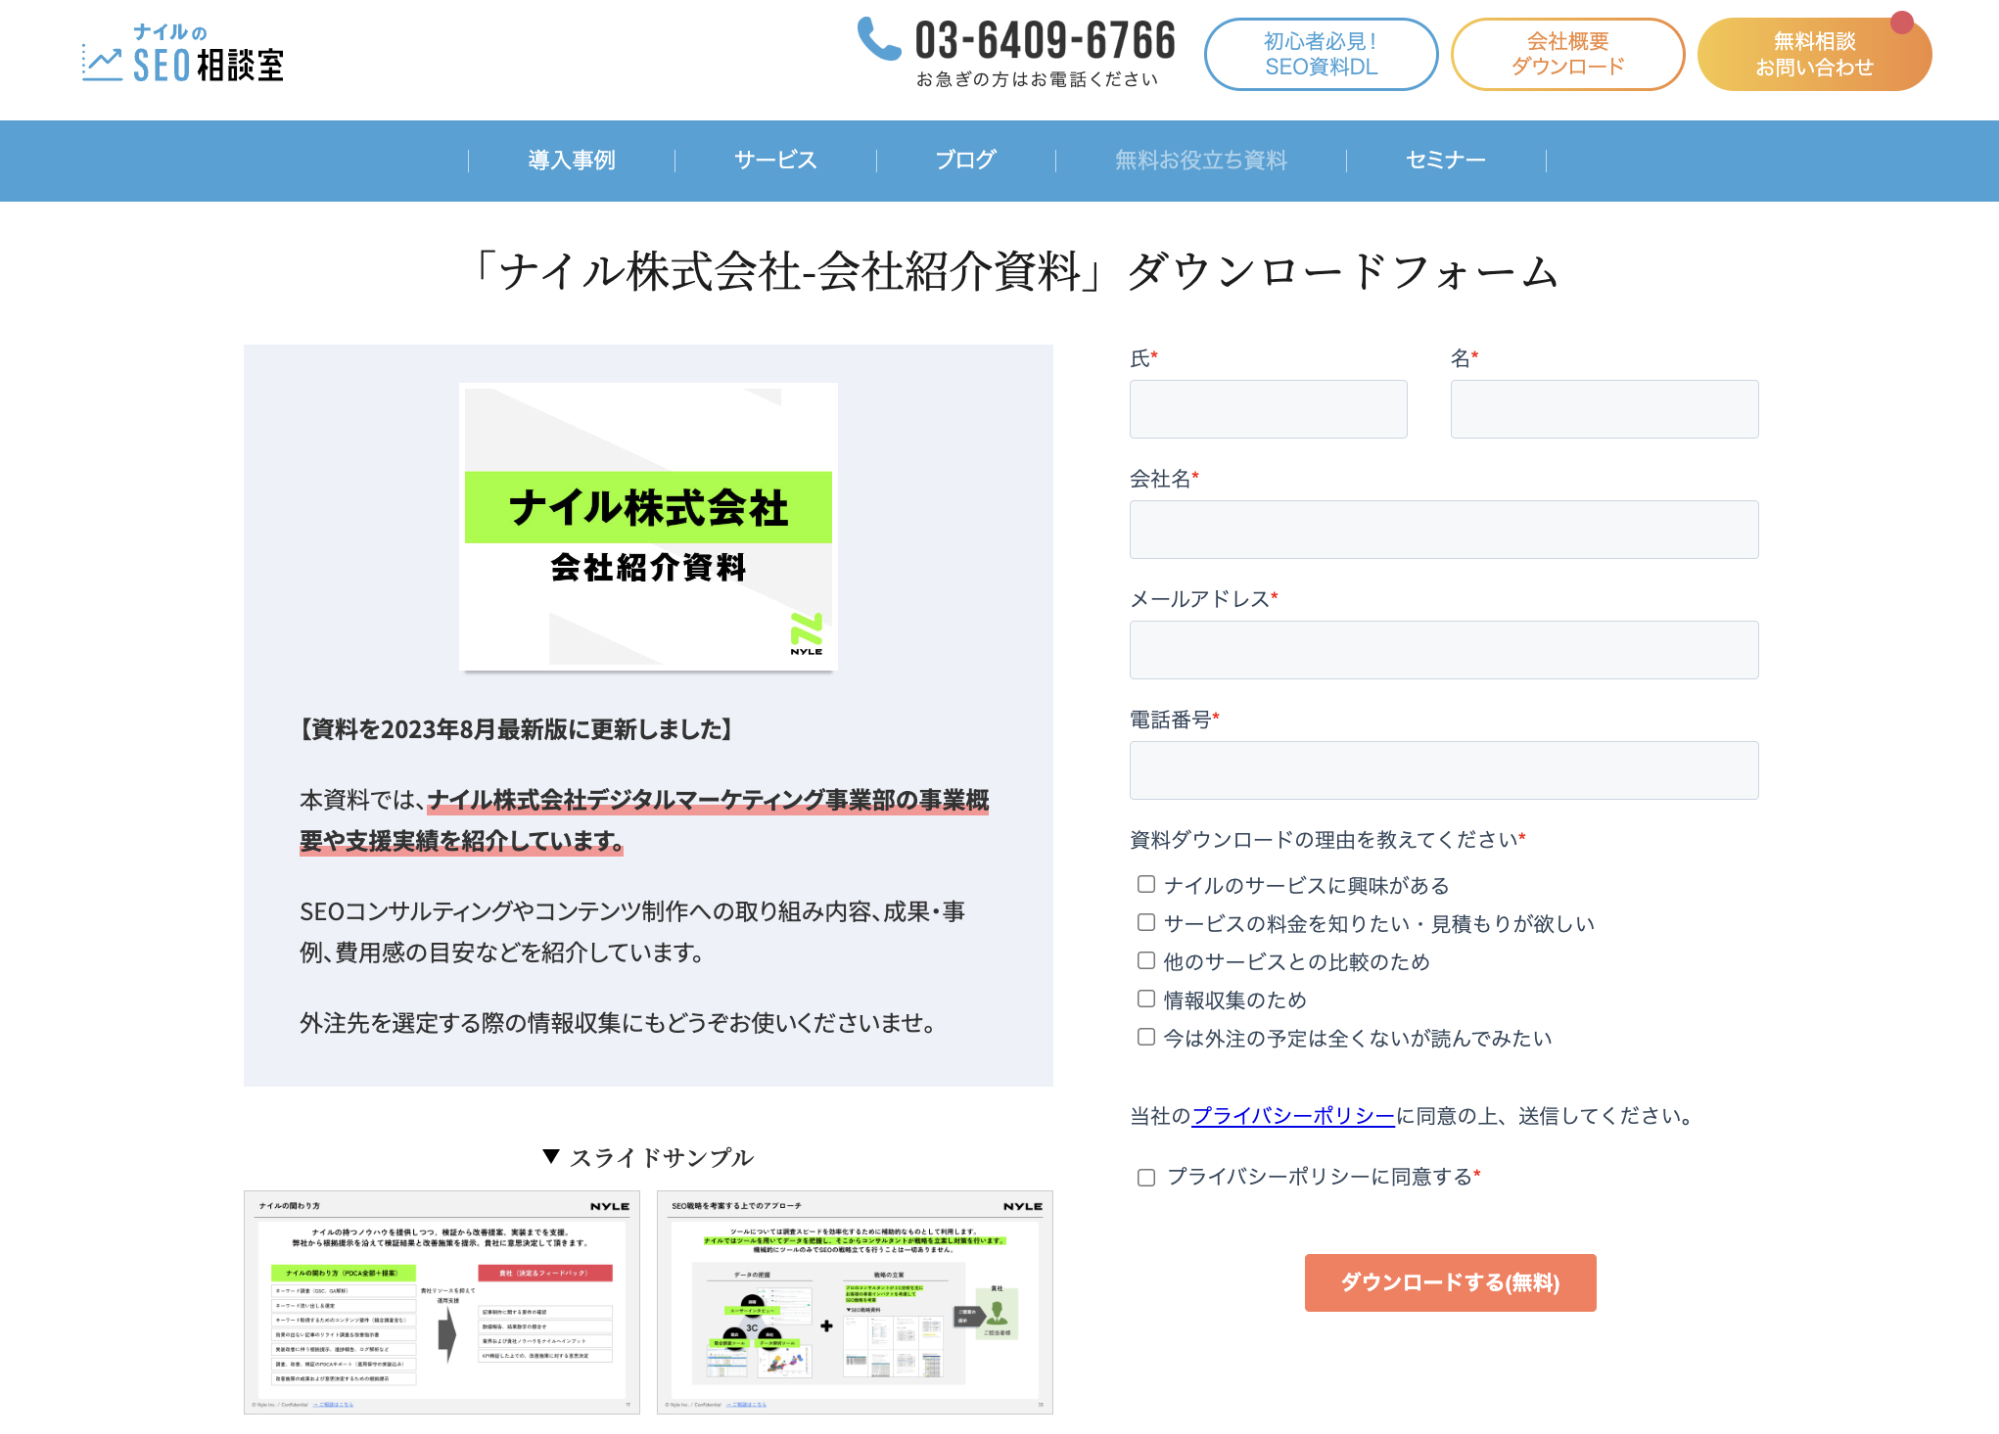The height and width of the screenshot is (1434, 1999).
Task: Call the 03-6409-6766 phone number
Action: [1045, 40]
